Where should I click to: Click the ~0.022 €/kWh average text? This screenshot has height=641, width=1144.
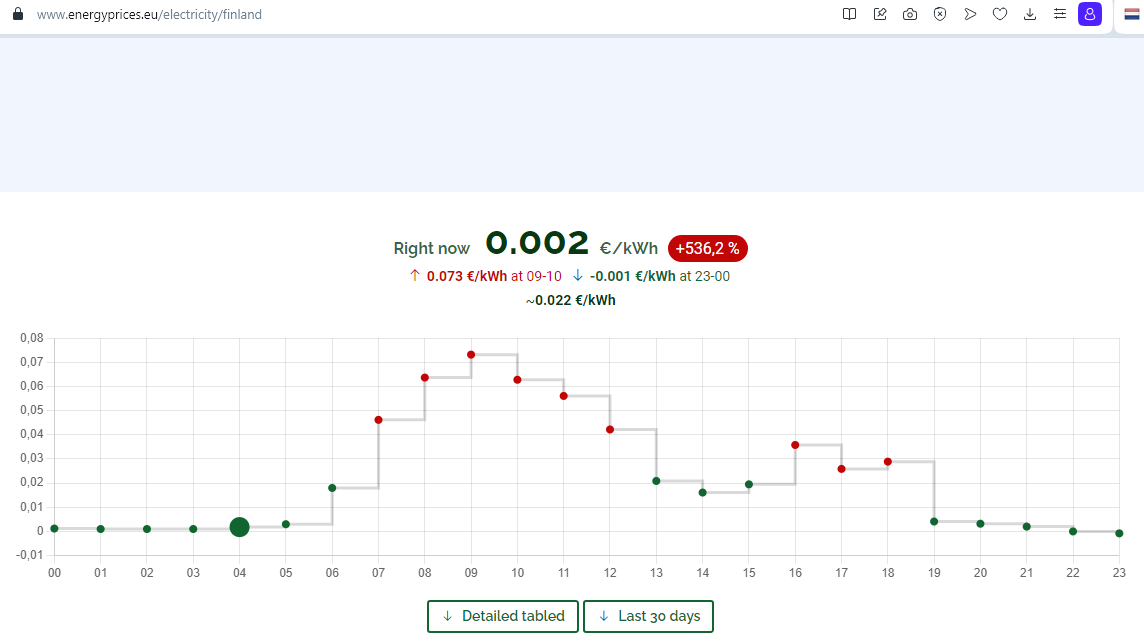click(x=571, y=300)
